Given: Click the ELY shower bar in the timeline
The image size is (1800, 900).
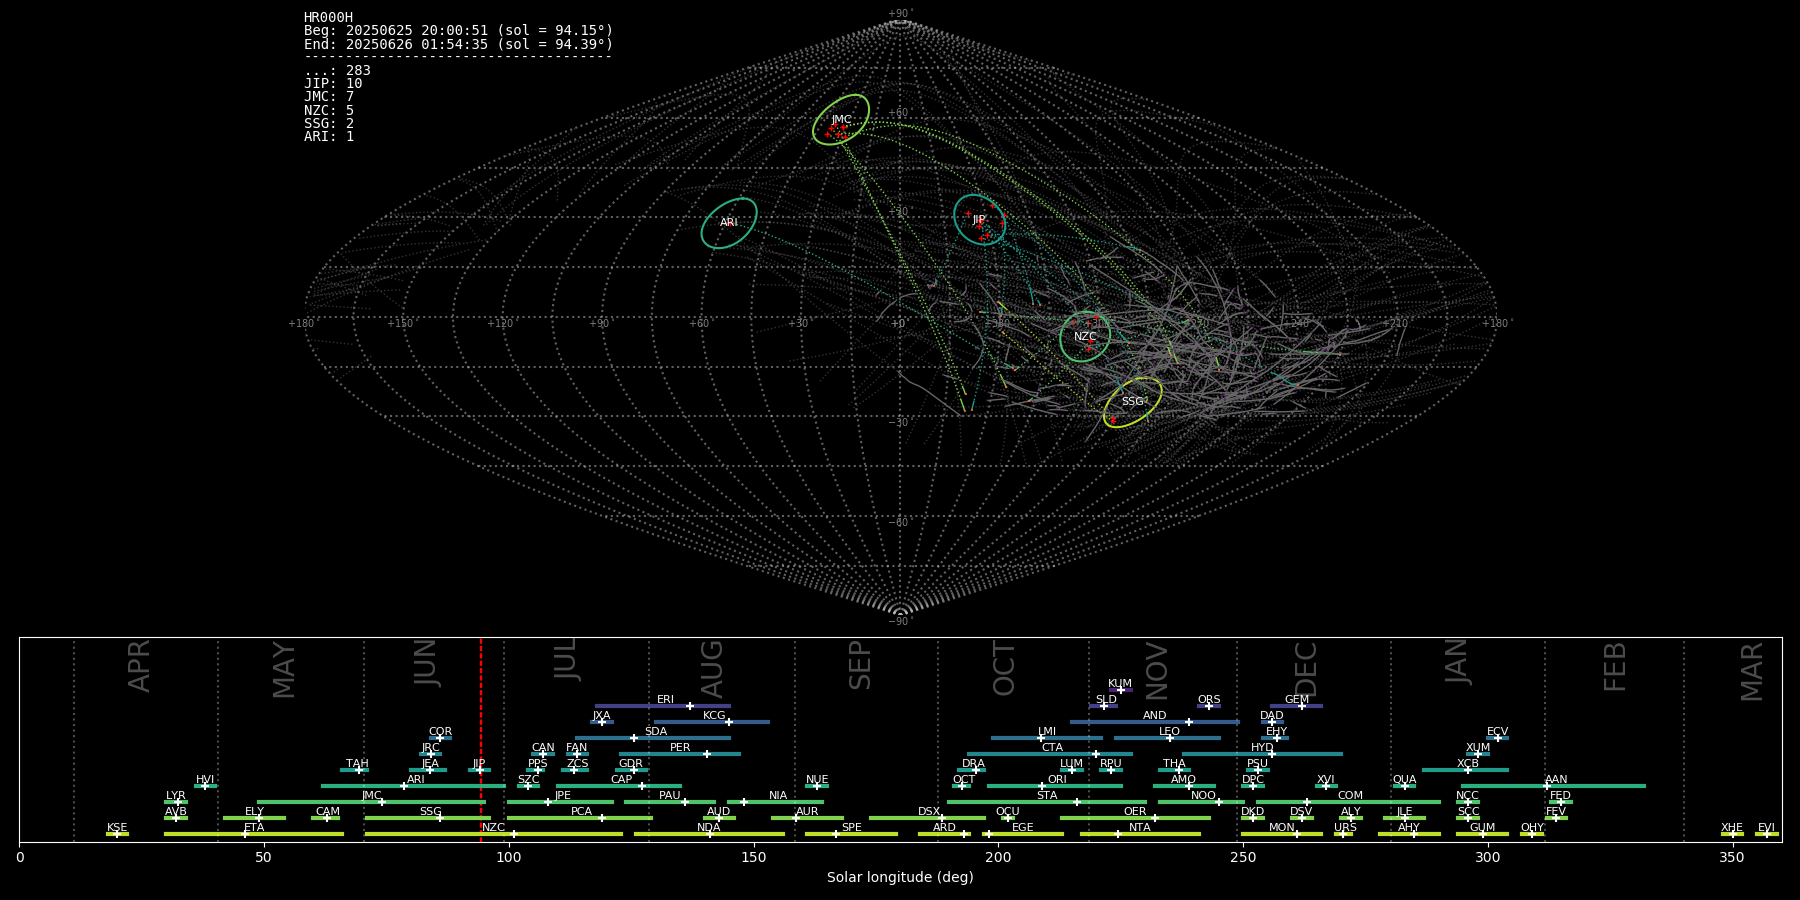Looking at the screenshot, I should [x=254, y=818].
